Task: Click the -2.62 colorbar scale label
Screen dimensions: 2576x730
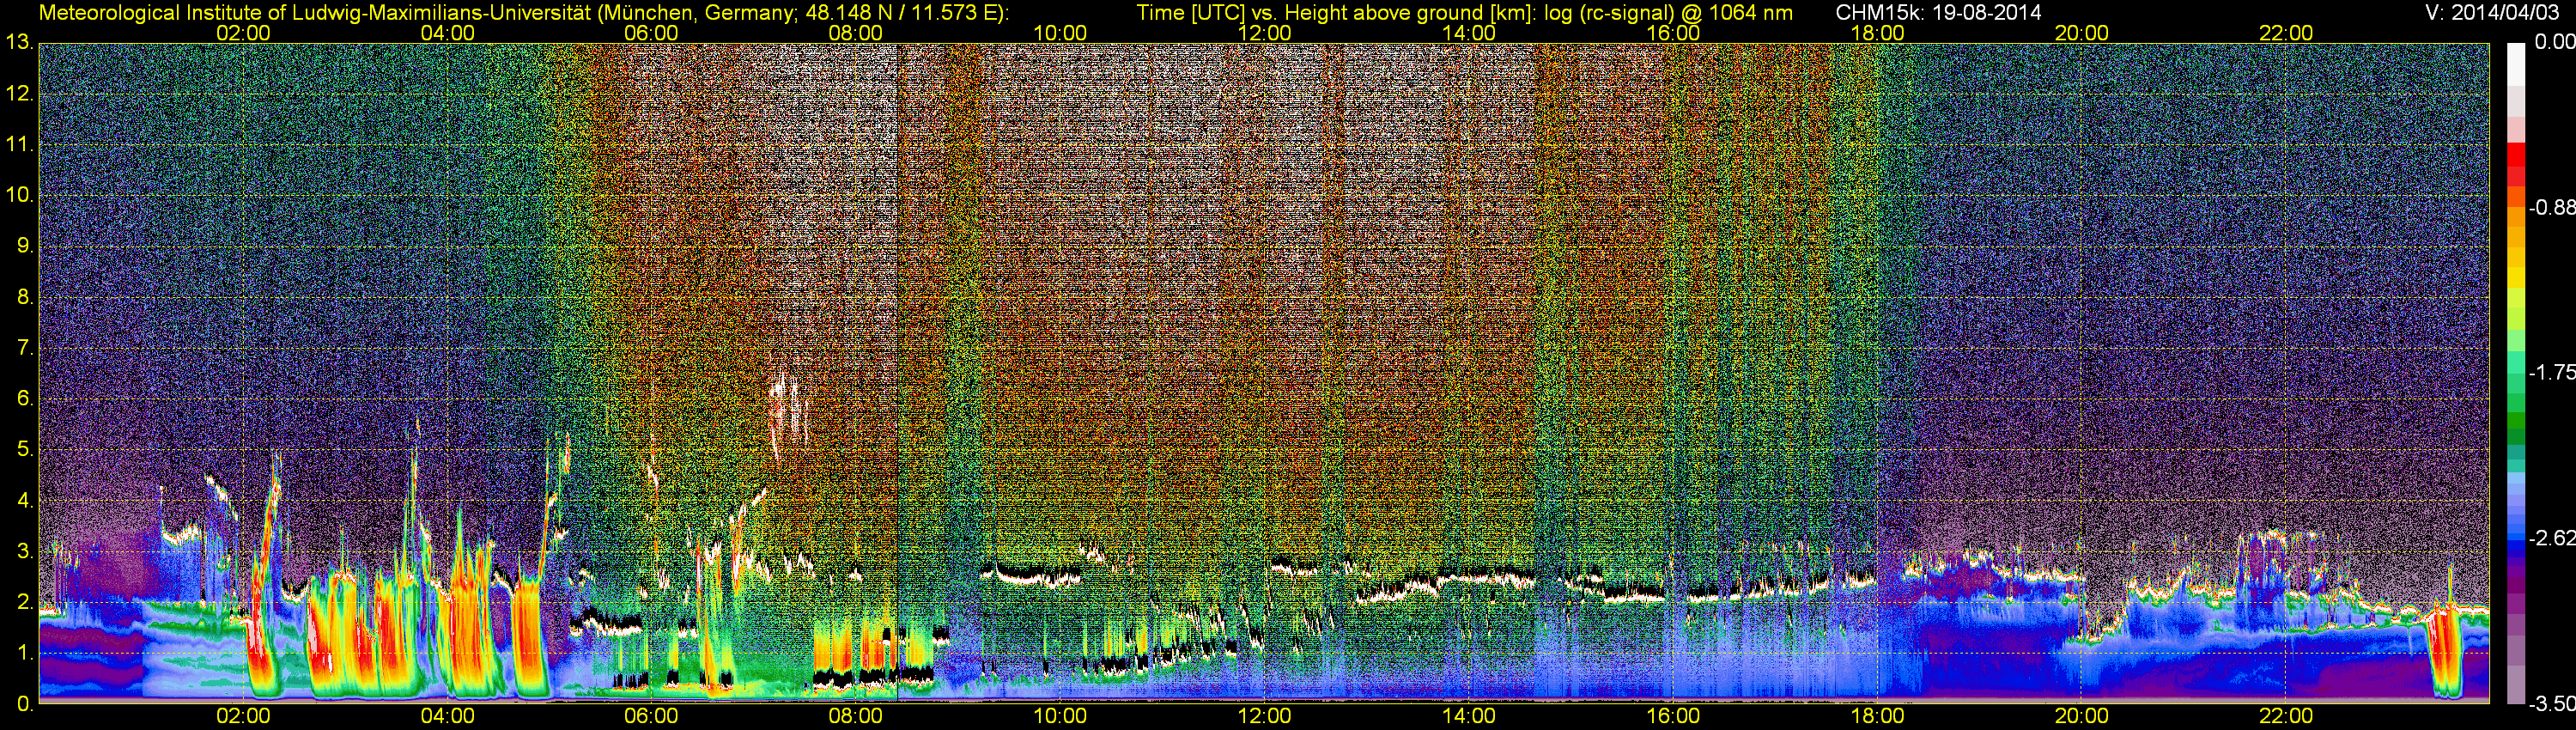Action: (x=2555, y=539)
